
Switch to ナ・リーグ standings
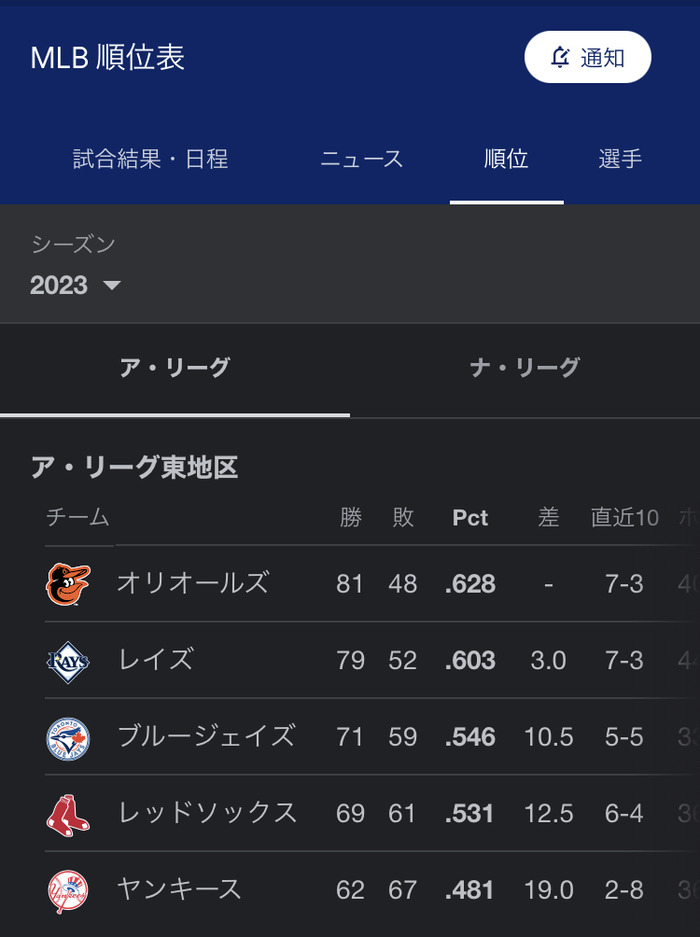point(525,368)
